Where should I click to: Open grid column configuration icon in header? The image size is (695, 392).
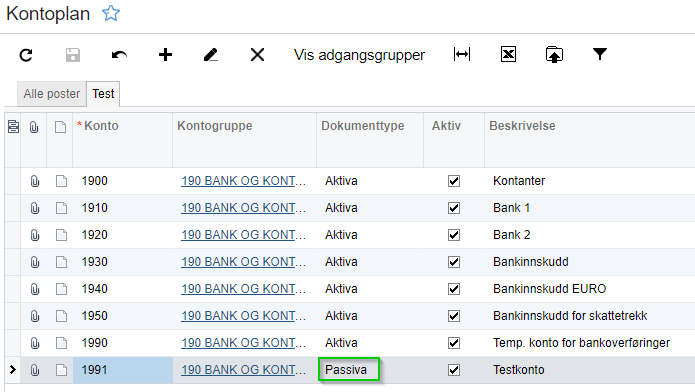[13, 127]
